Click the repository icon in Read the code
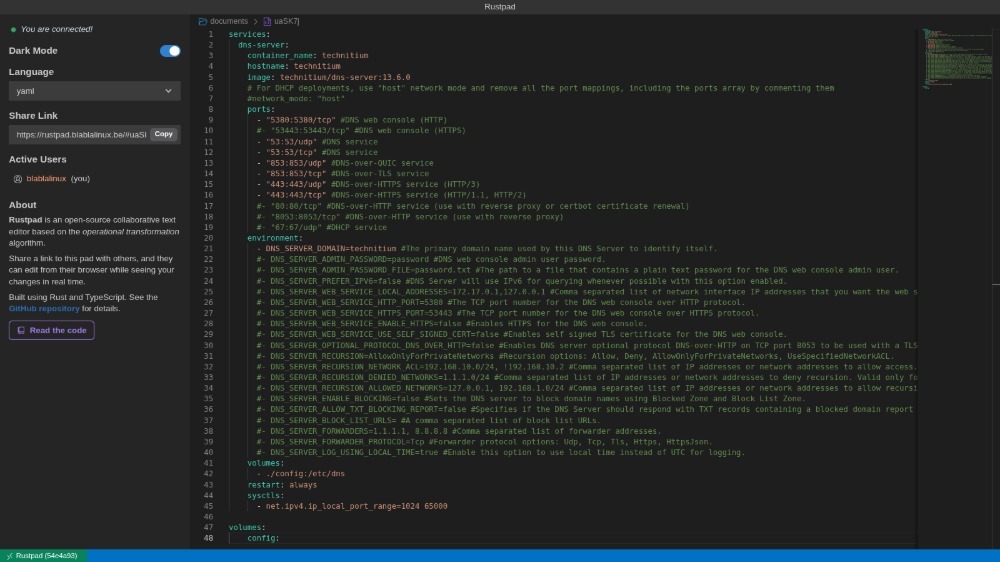 [21, 330]
